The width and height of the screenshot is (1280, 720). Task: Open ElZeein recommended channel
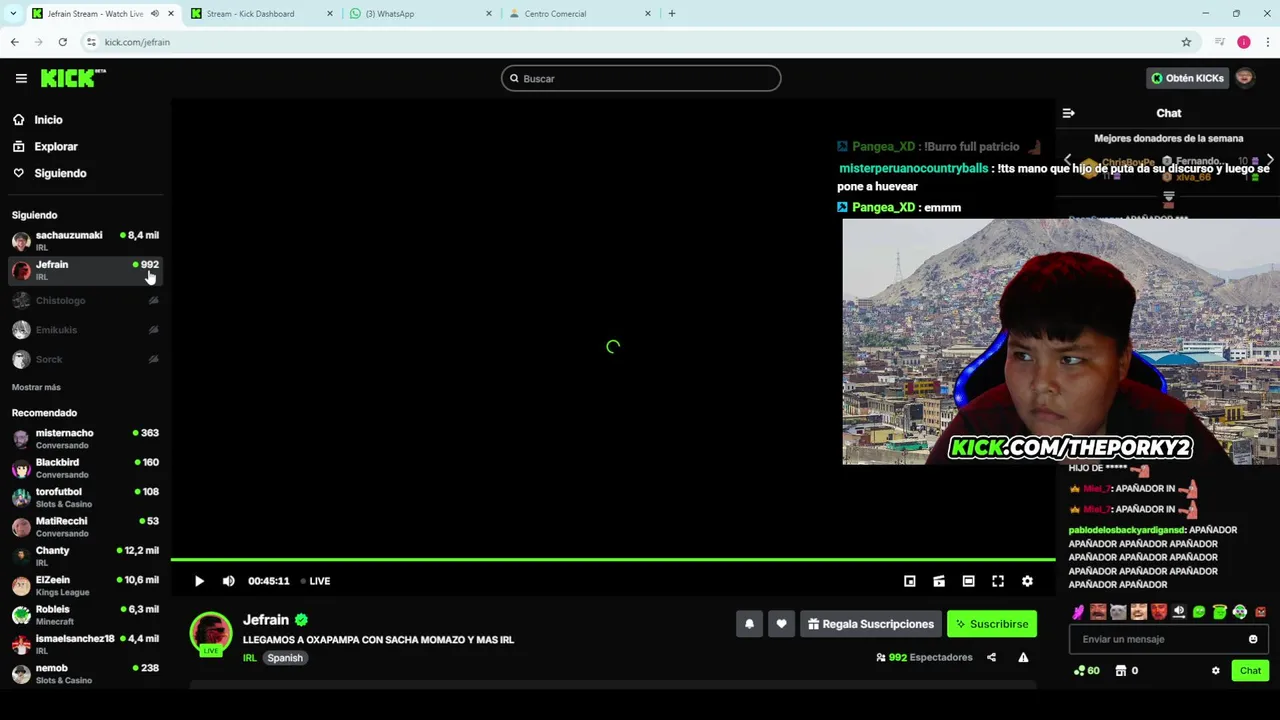(x=85, y=585)
